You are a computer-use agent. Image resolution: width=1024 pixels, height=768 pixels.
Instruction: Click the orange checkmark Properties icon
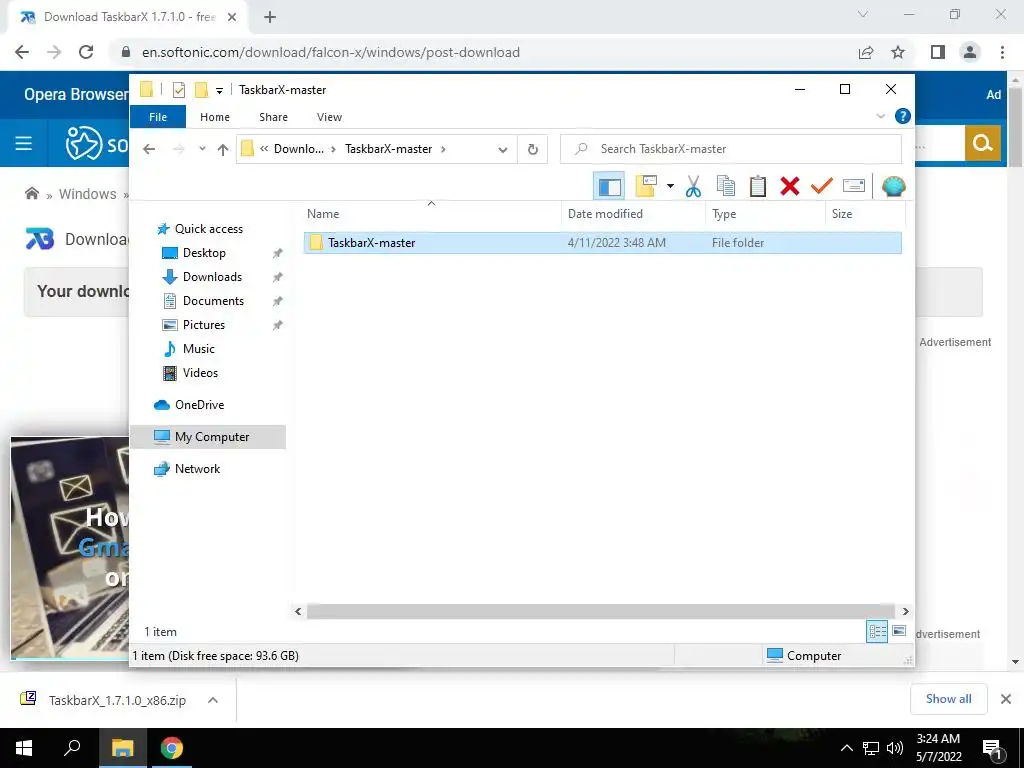(822, 187)
